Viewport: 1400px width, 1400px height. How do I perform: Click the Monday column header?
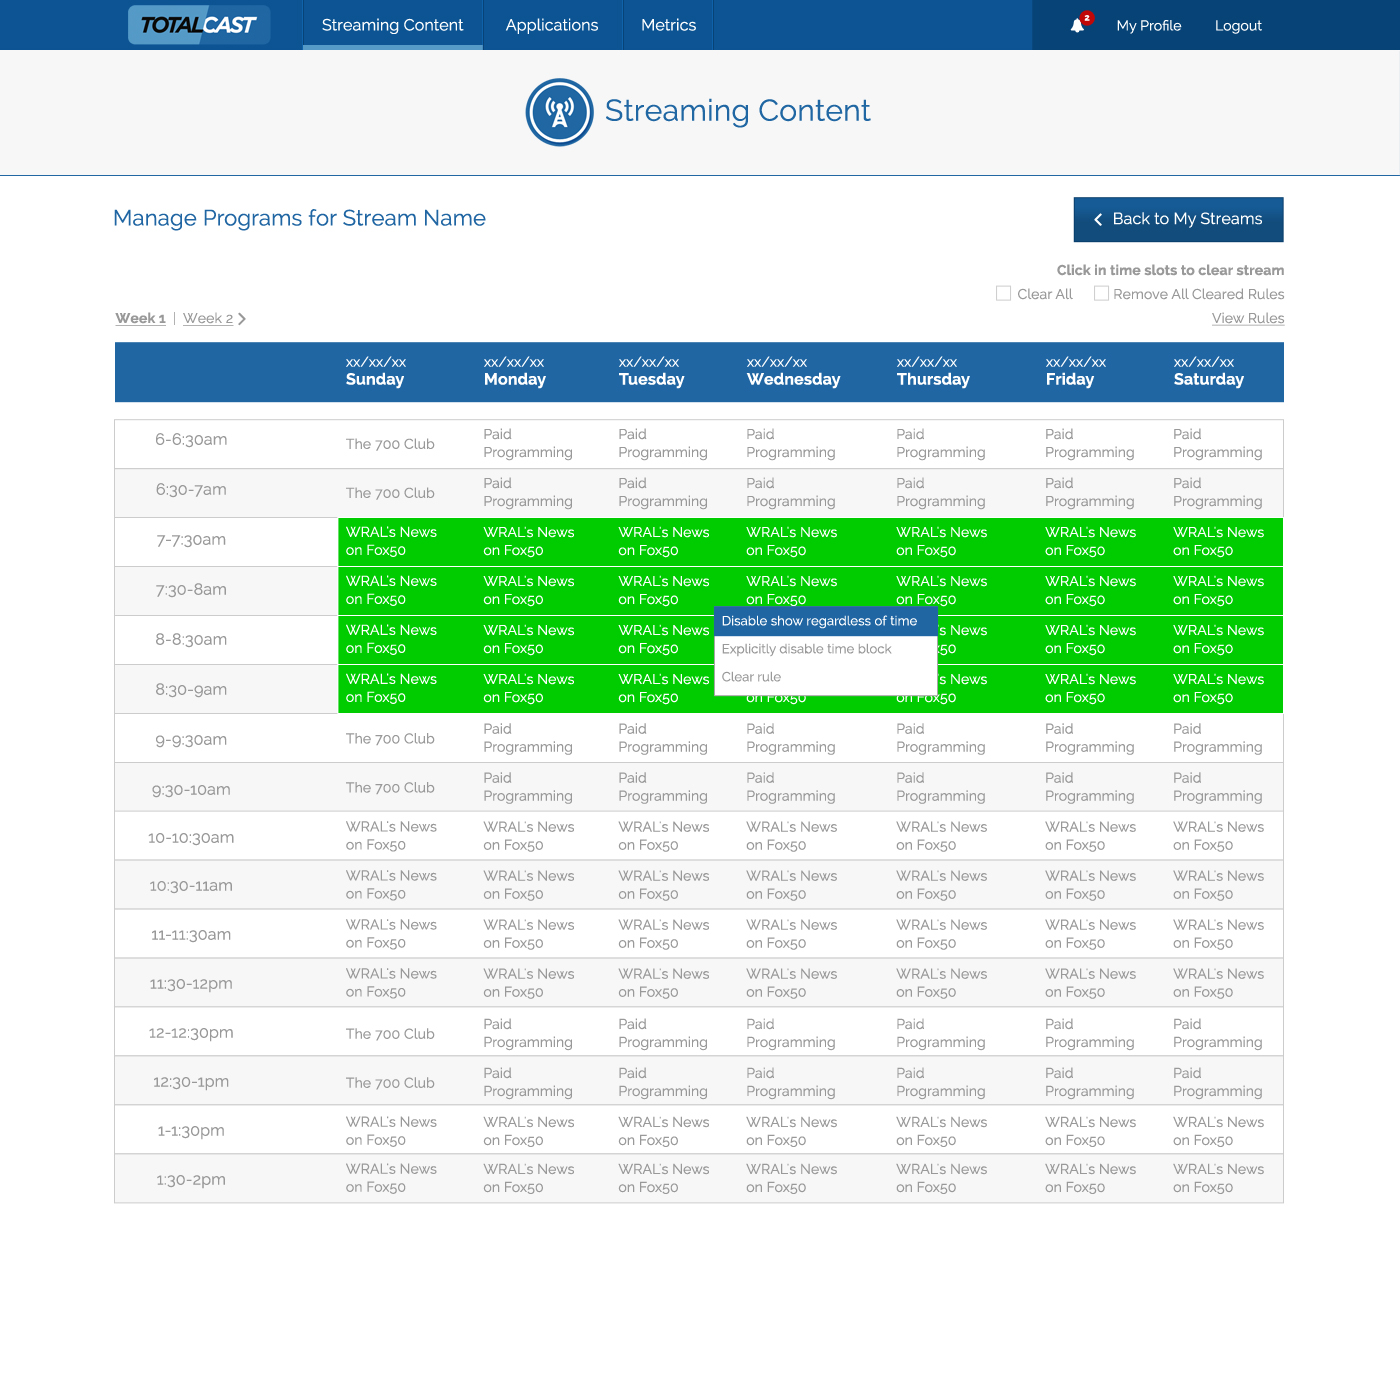click(514, 371)
